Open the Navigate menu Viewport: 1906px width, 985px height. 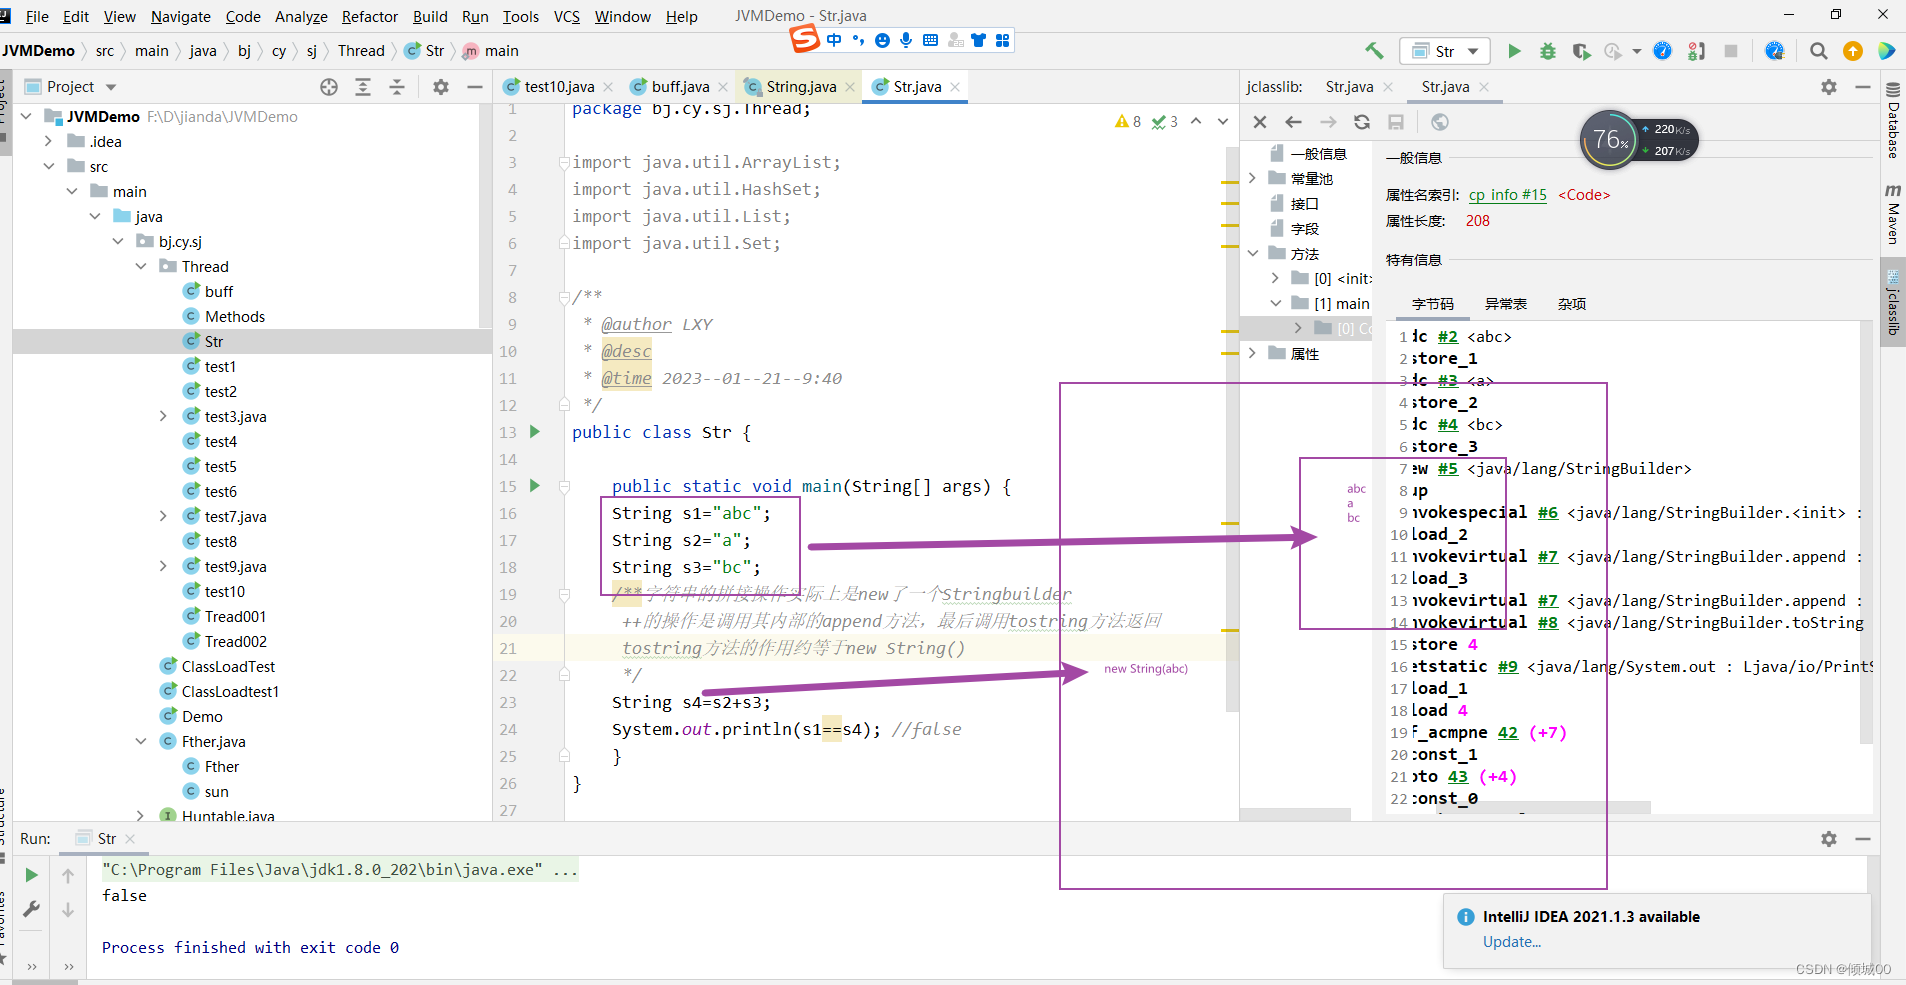coord(180,17)
